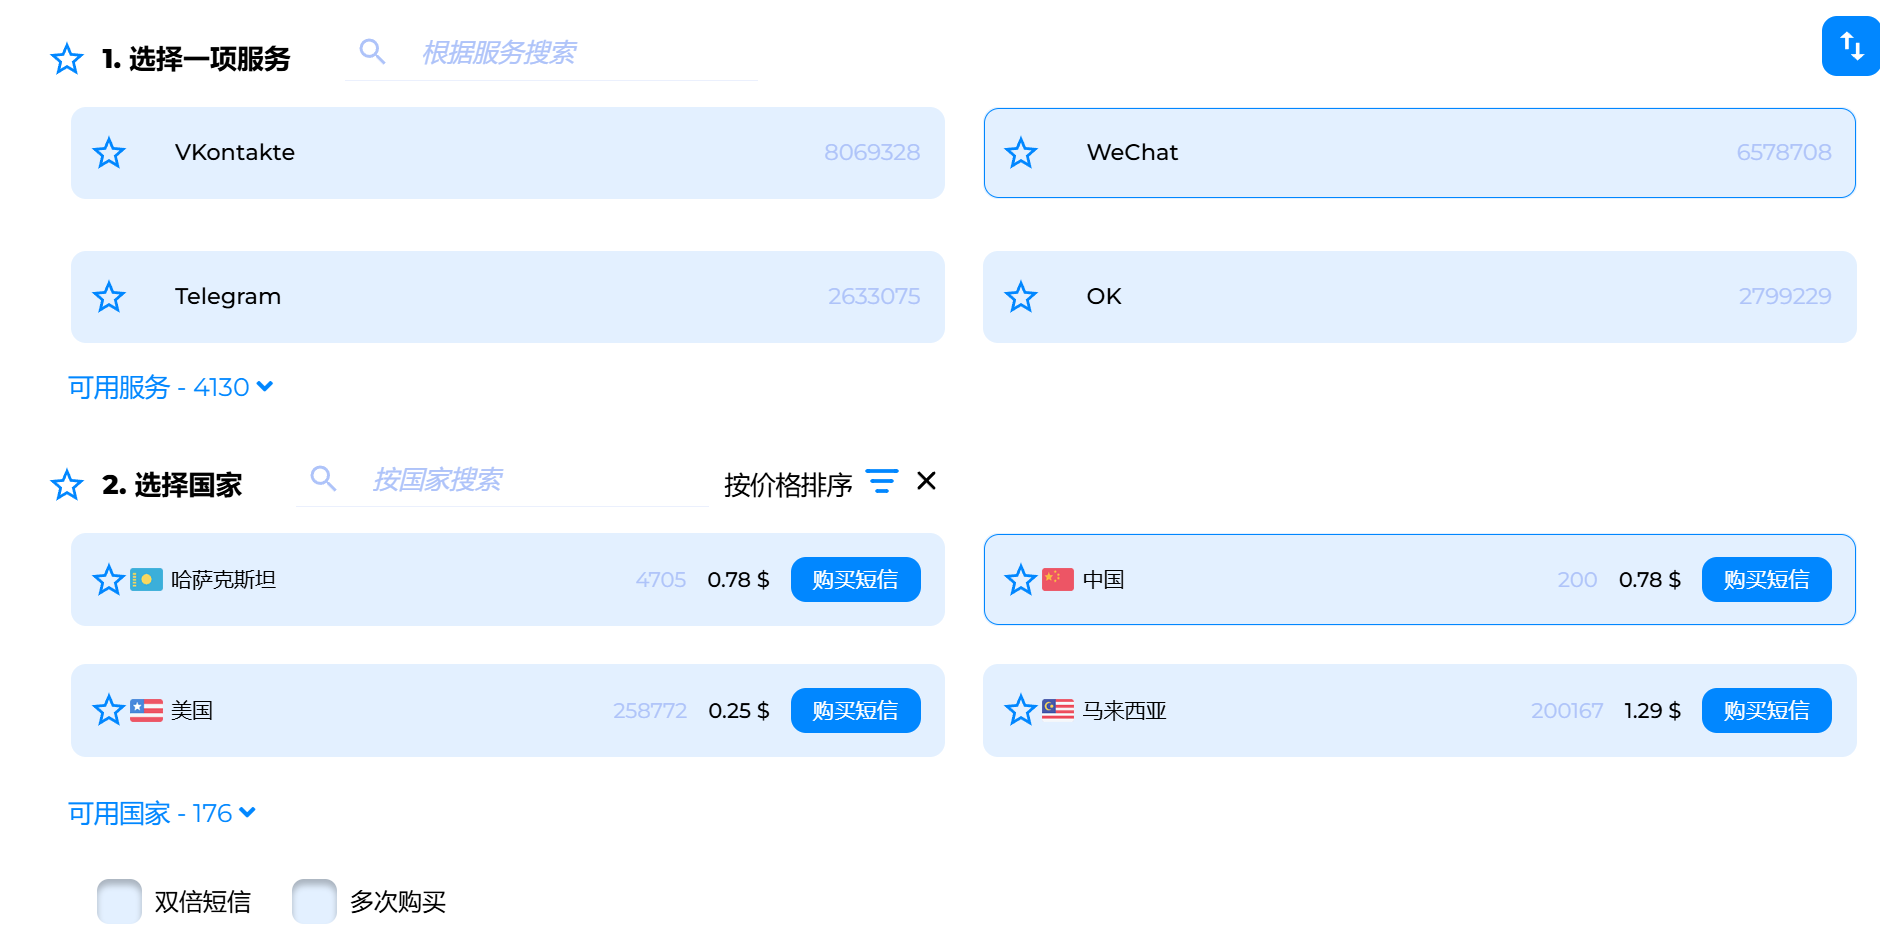Click the 0.78 $ price for 哈萨克斯坦
1880x941 pixels.
tap(738, 580)
